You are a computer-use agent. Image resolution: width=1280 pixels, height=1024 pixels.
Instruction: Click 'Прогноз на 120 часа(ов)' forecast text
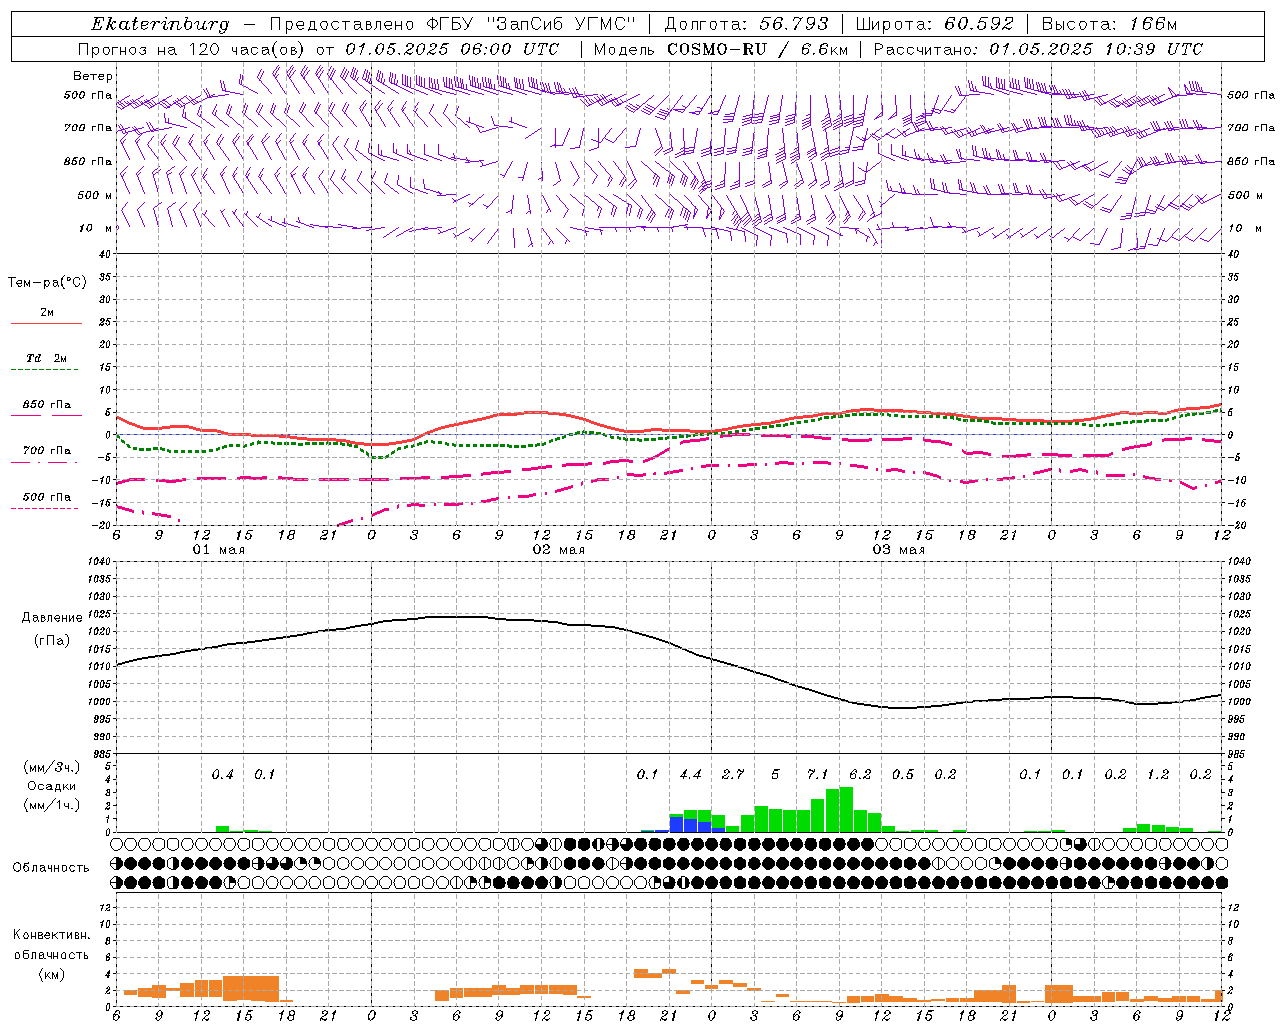(x=193, y=49)
